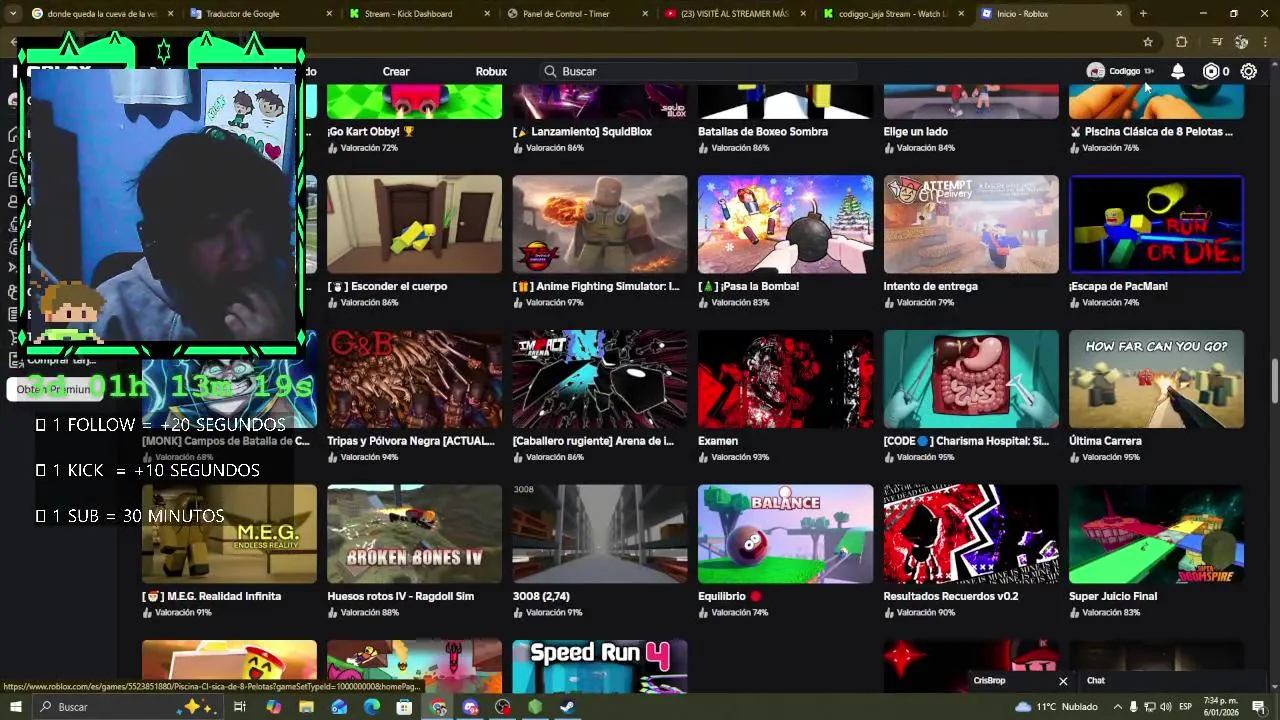Open File Explorer from the taskbar
Viewport: 1280px width, 720px height.
(x=306, y=707)
